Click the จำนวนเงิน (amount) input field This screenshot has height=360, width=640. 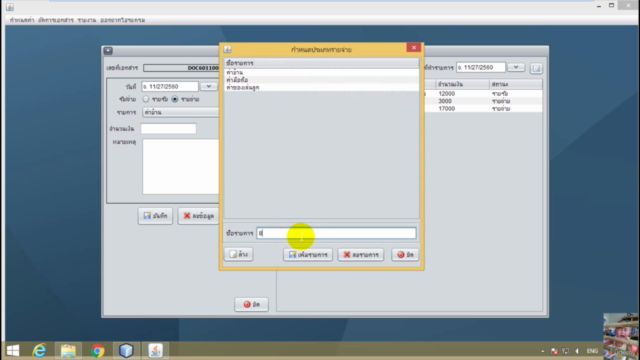point(168,129)
